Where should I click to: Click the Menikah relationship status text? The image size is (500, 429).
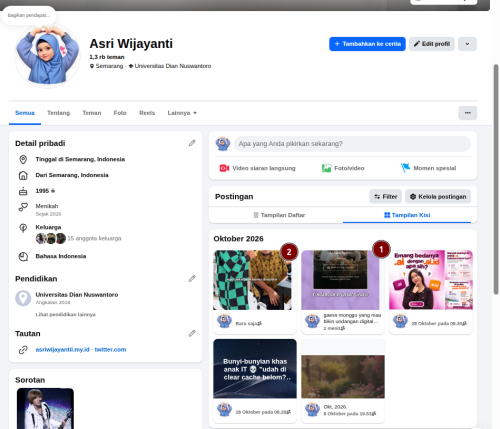[x=47, y=206]
